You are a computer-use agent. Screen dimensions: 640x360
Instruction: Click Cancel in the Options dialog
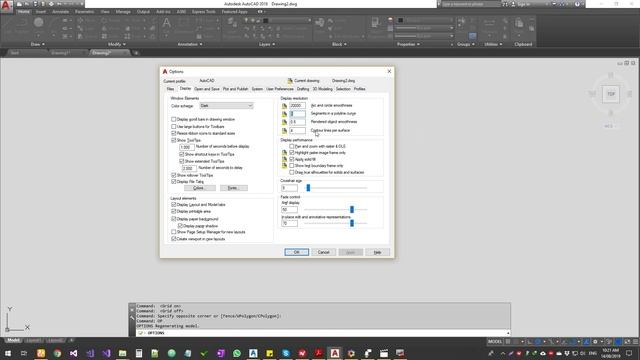[324, 252]
